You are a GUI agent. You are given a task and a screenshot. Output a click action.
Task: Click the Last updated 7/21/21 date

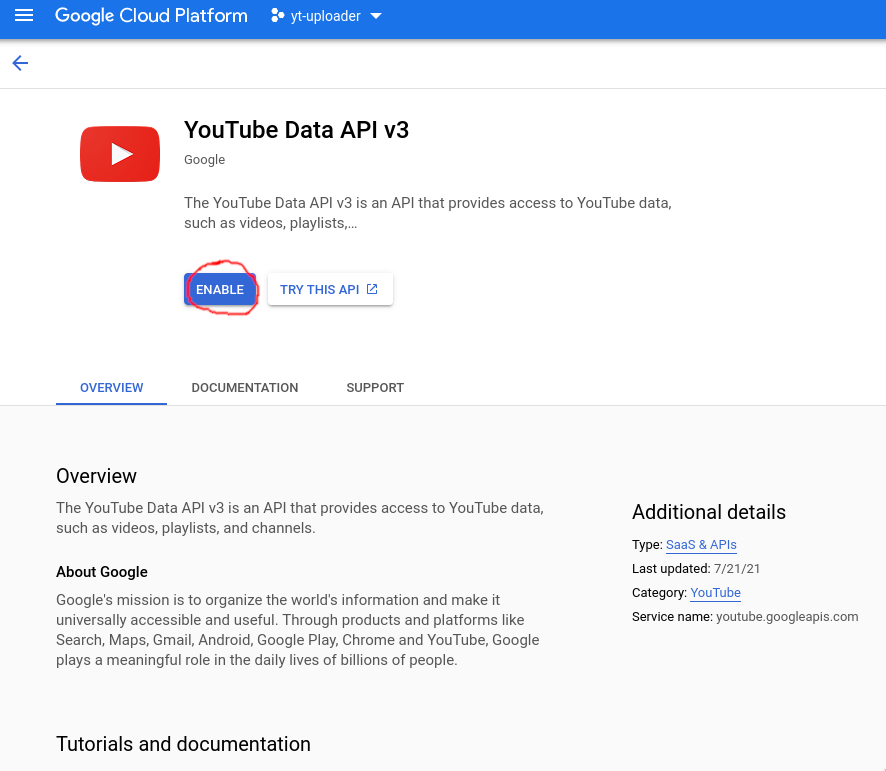click(737, 569)
